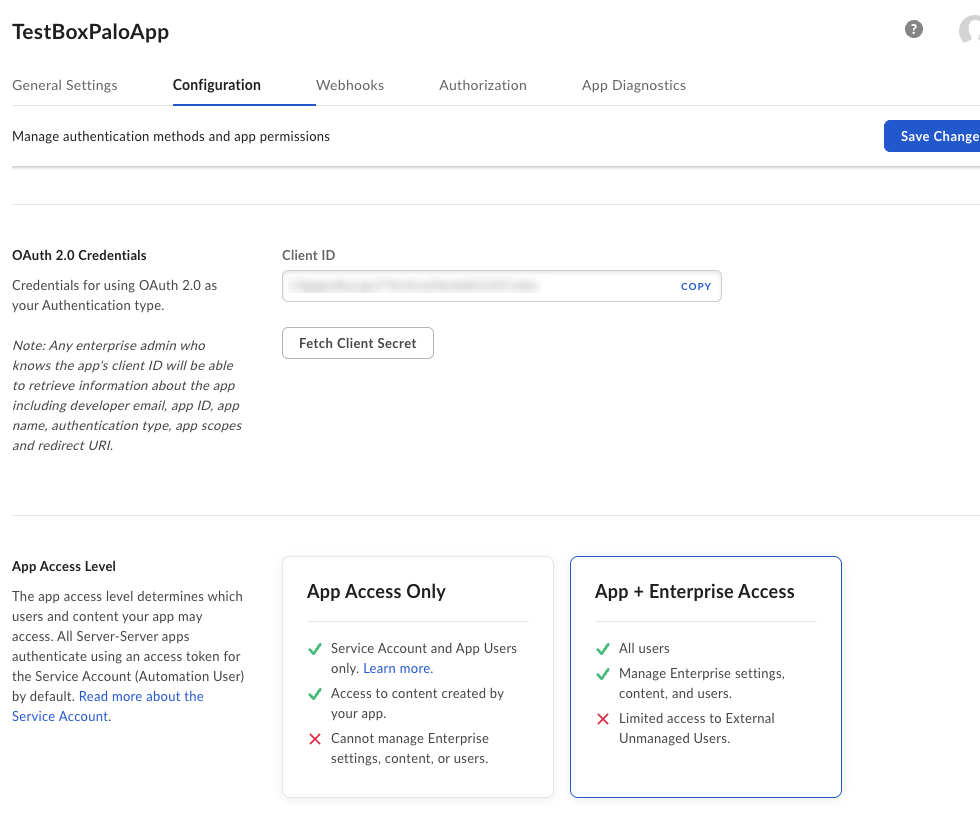Click the Fetch Client Secret button

[358, 343]
